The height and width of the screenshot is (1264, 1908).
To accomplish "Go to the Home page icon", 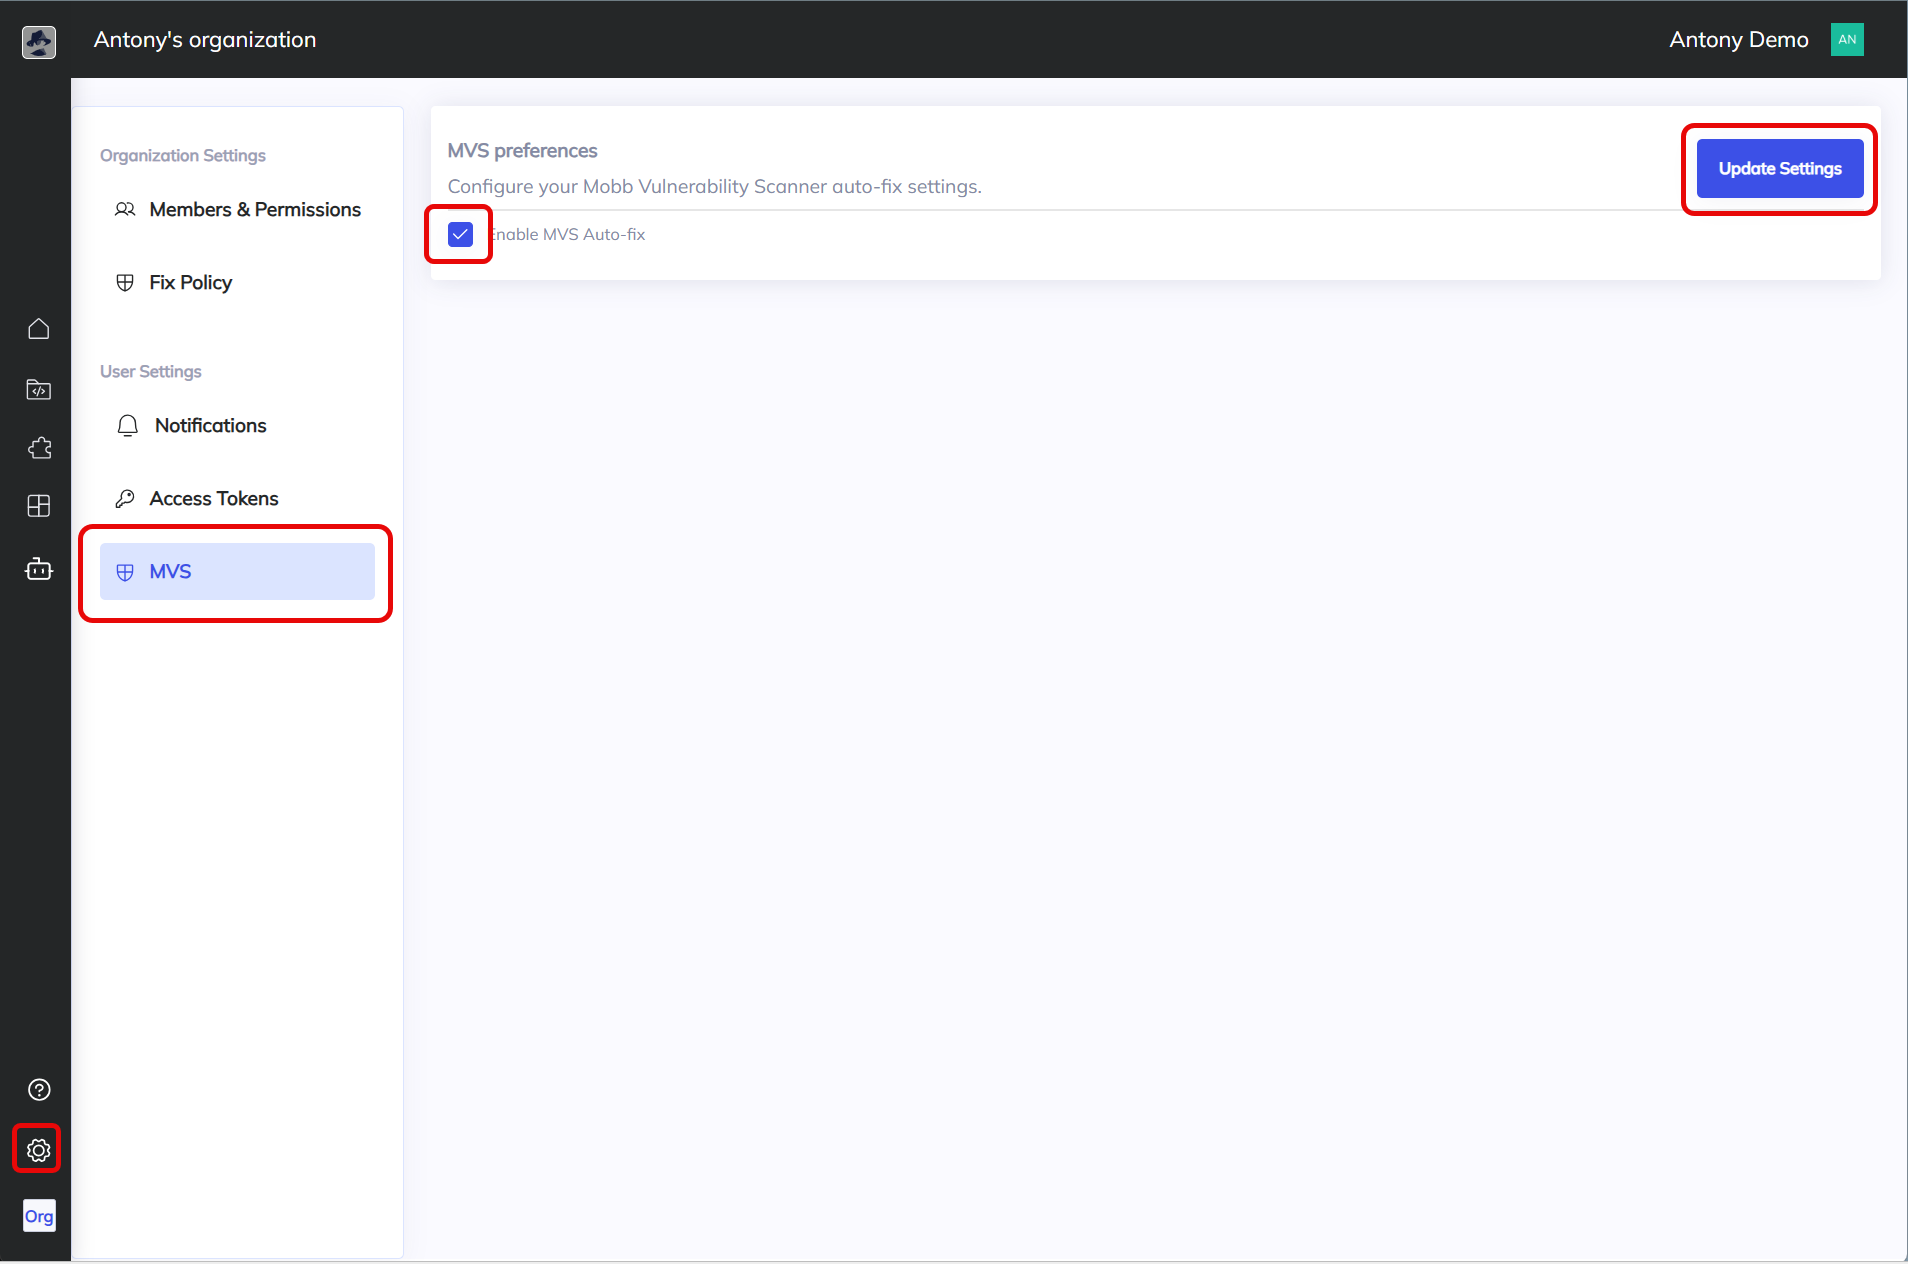I will 39,329.
